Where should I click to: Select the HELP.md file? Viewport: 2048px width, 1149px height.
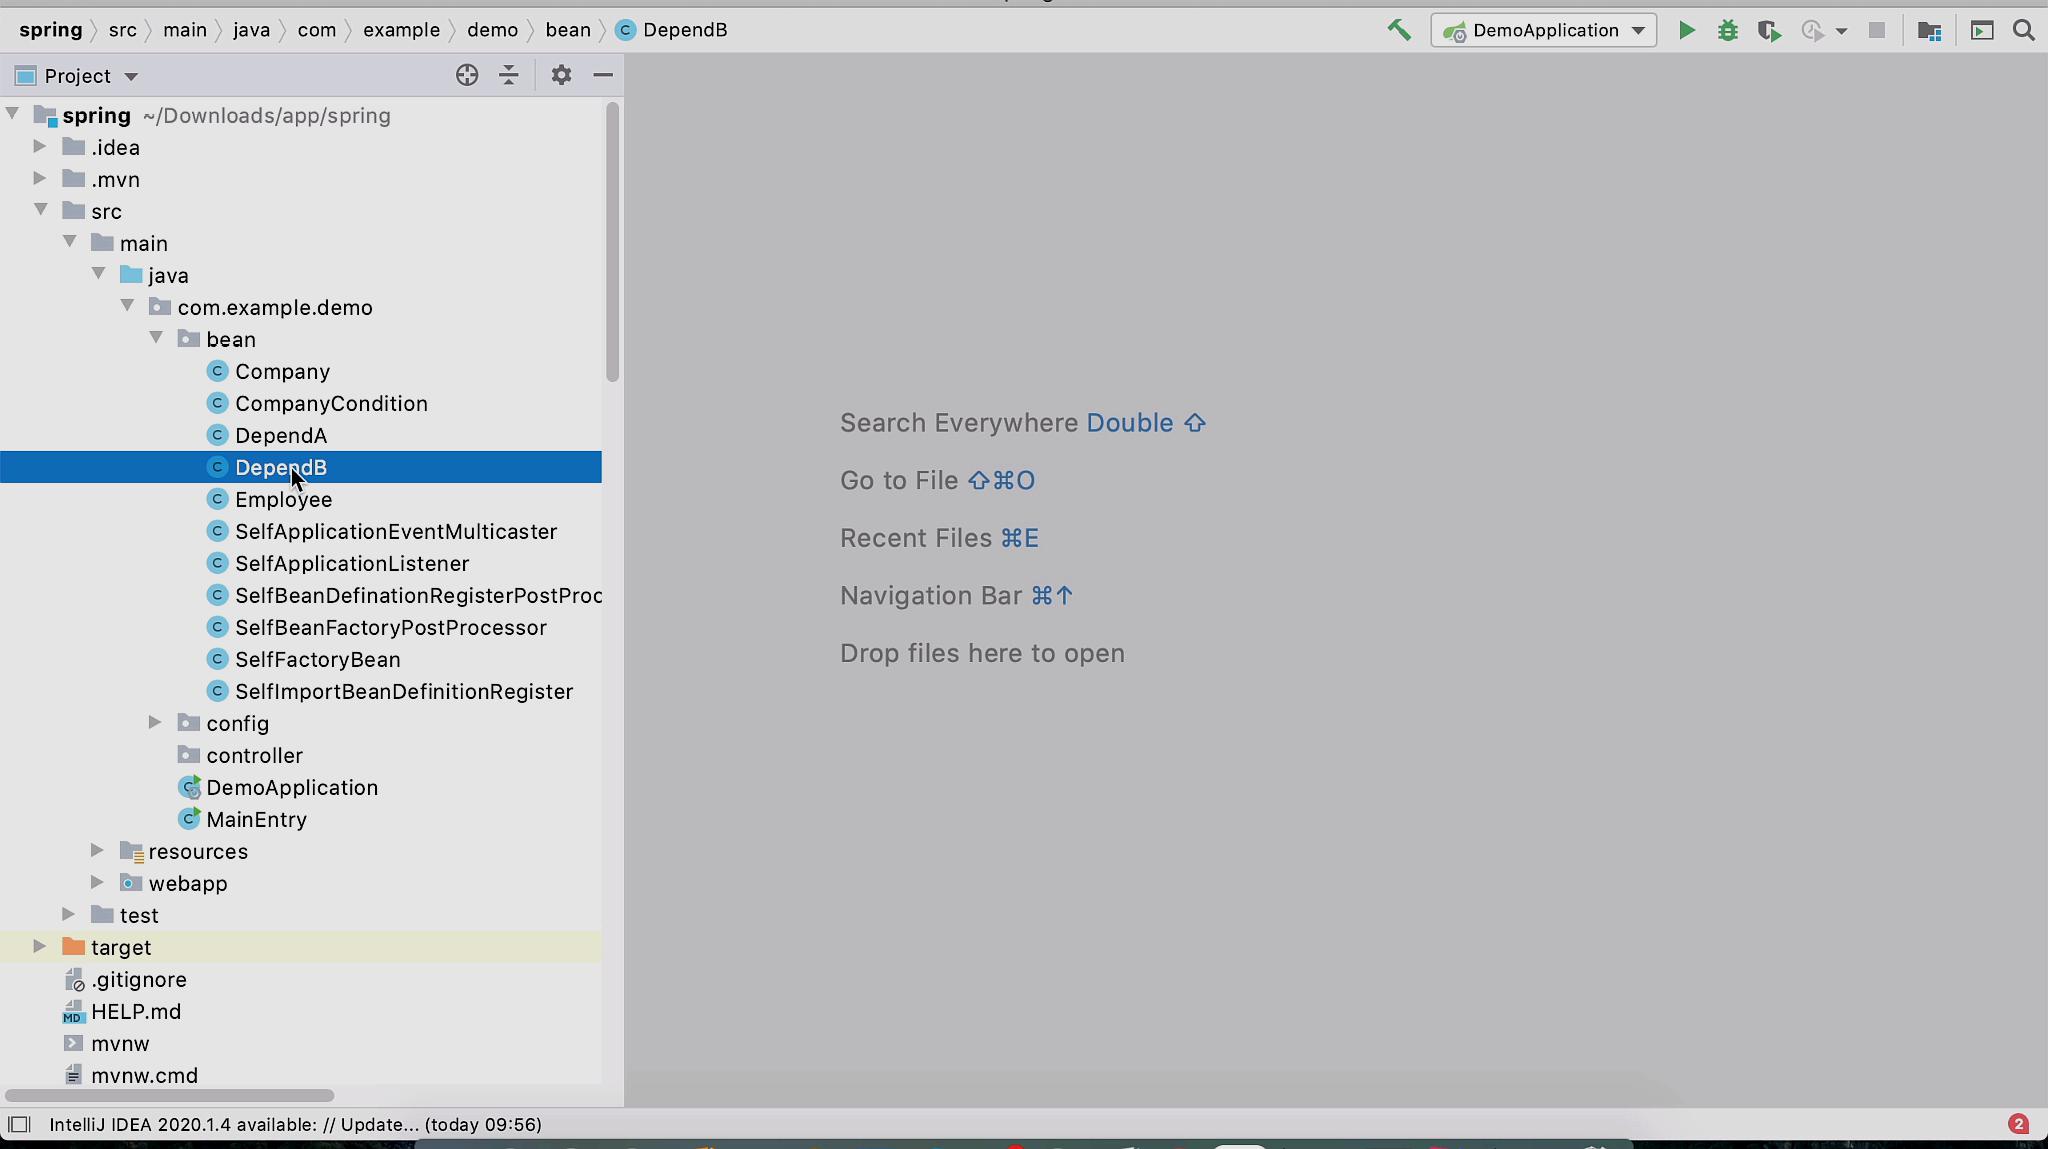pyautogui.click(x=136, y=1011)
